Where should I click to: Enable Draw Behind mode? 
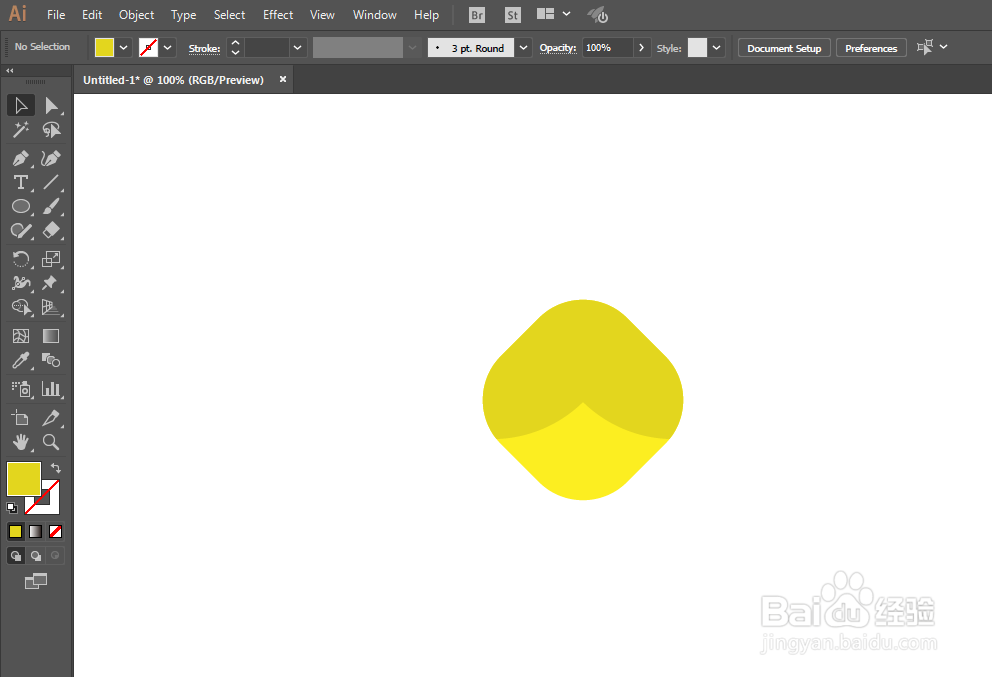pyautogui.click(x=35, y=556)
